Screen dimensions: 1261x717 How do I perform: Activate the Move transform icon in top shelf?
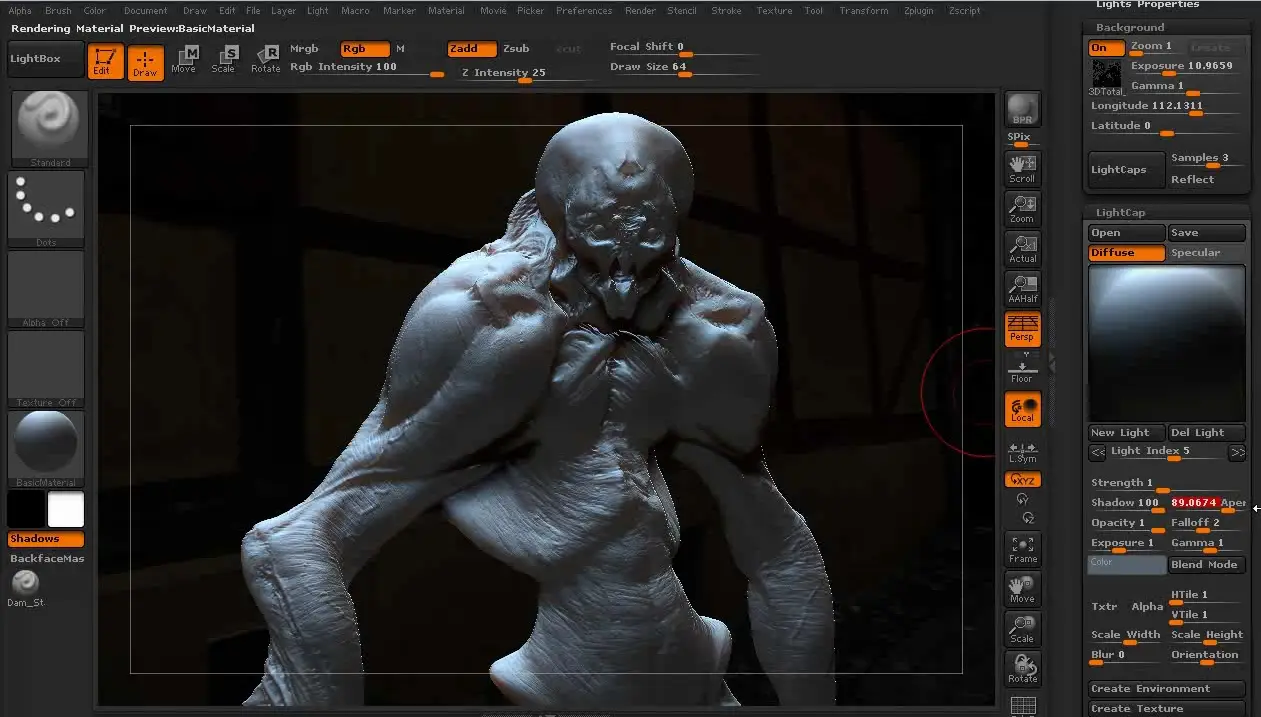click(x=184, y=59)
